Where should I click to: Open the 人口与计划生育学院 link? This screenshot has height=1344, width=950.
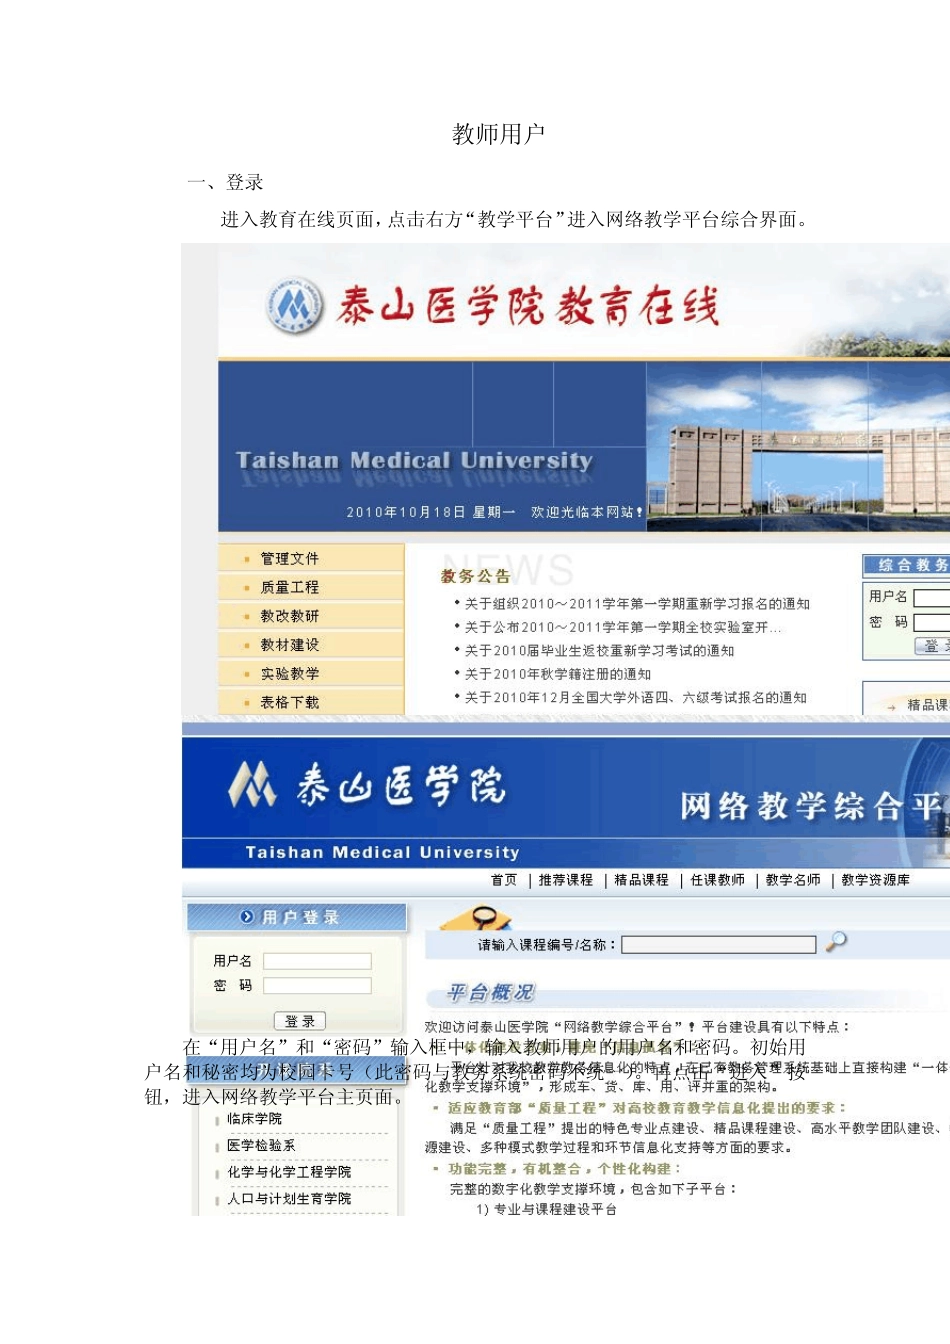point(289,1198)
